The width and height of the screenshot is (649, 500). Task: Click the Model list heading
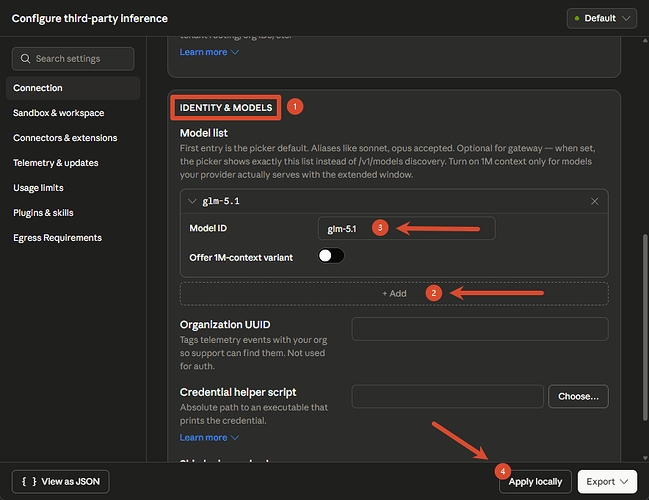pos(204,133)
